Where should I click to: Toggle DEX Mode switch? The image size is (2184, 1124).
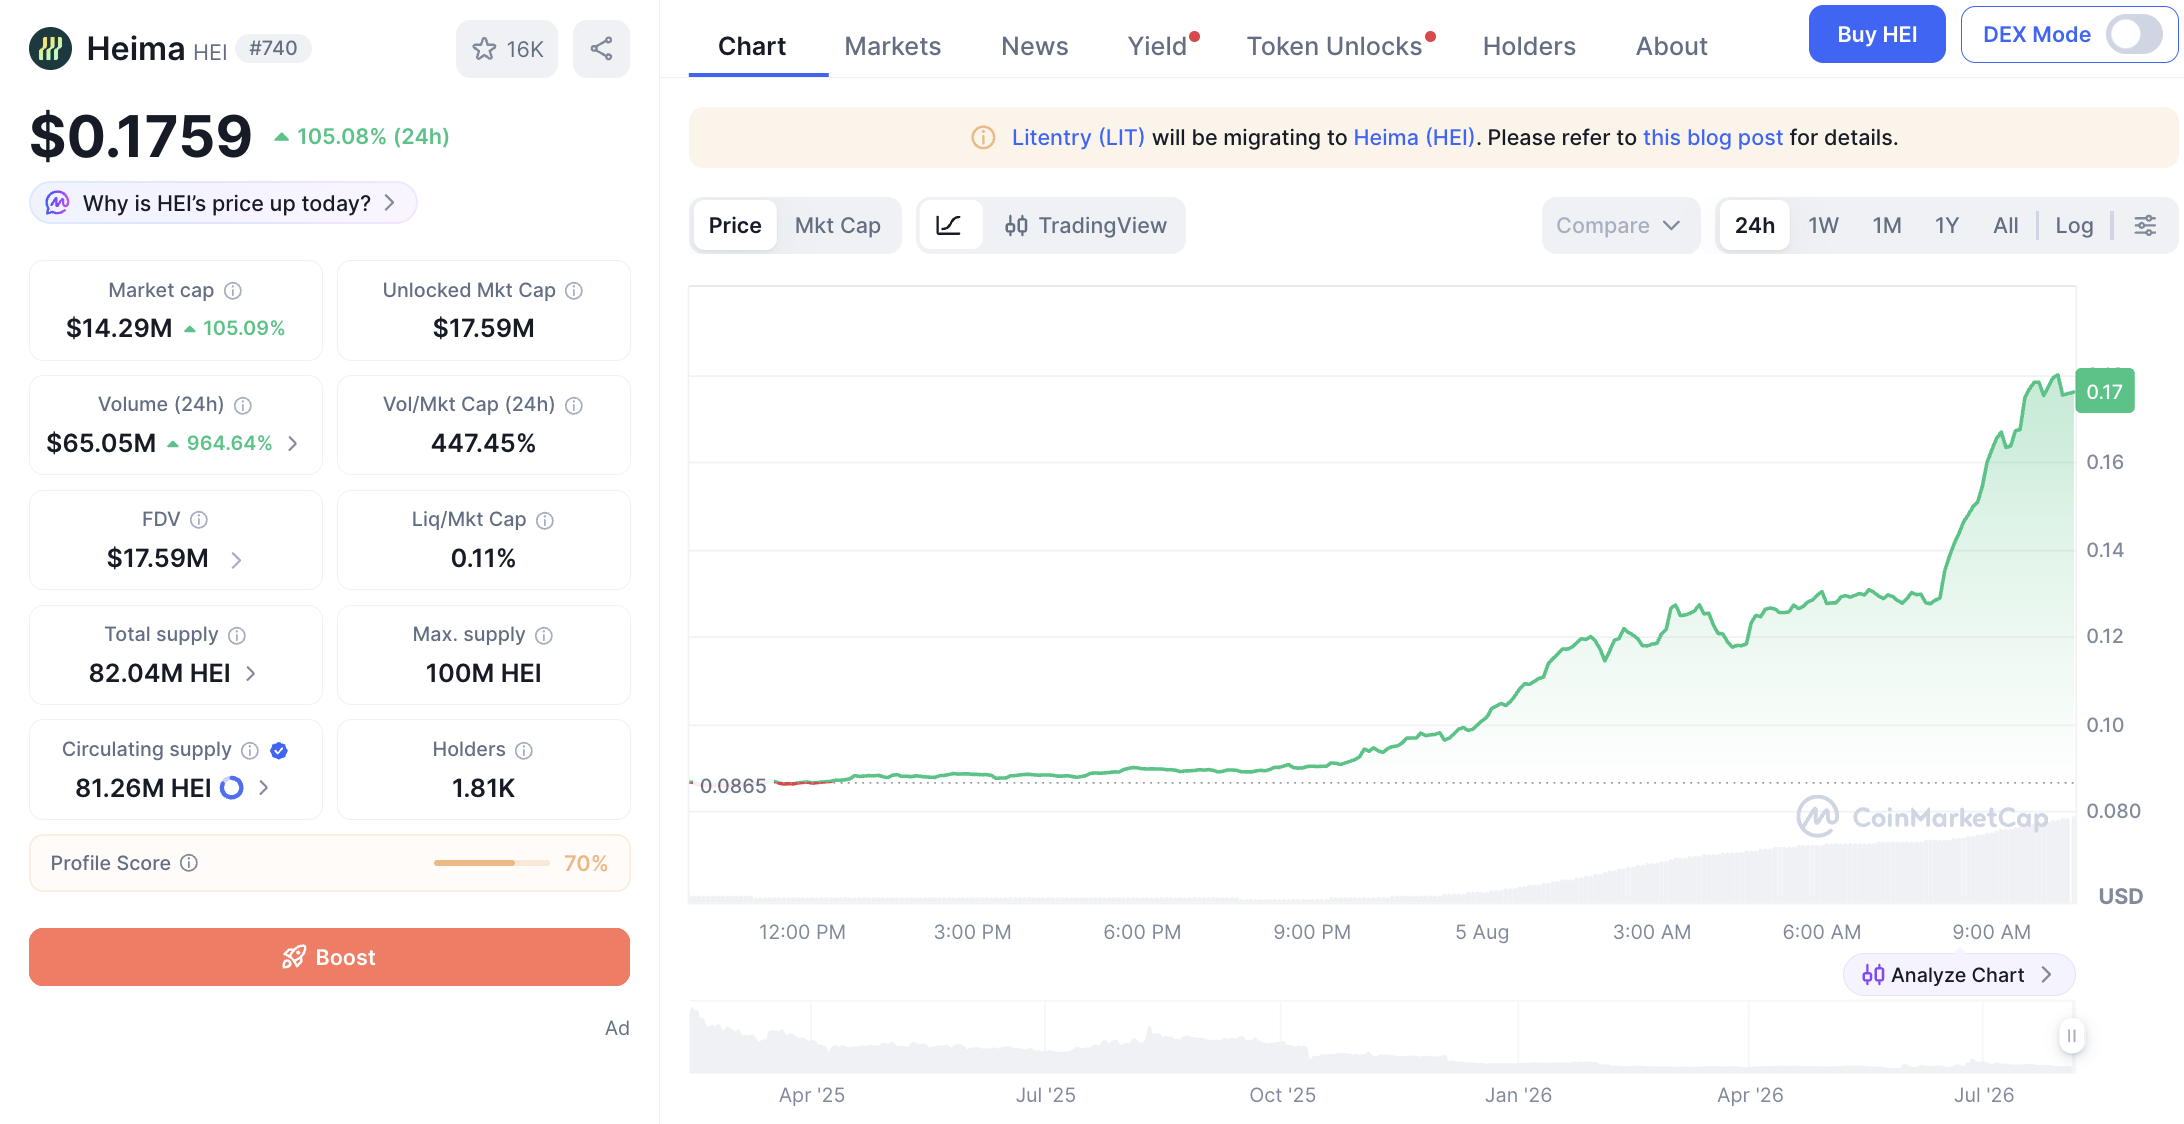(x=2136, y=35)
